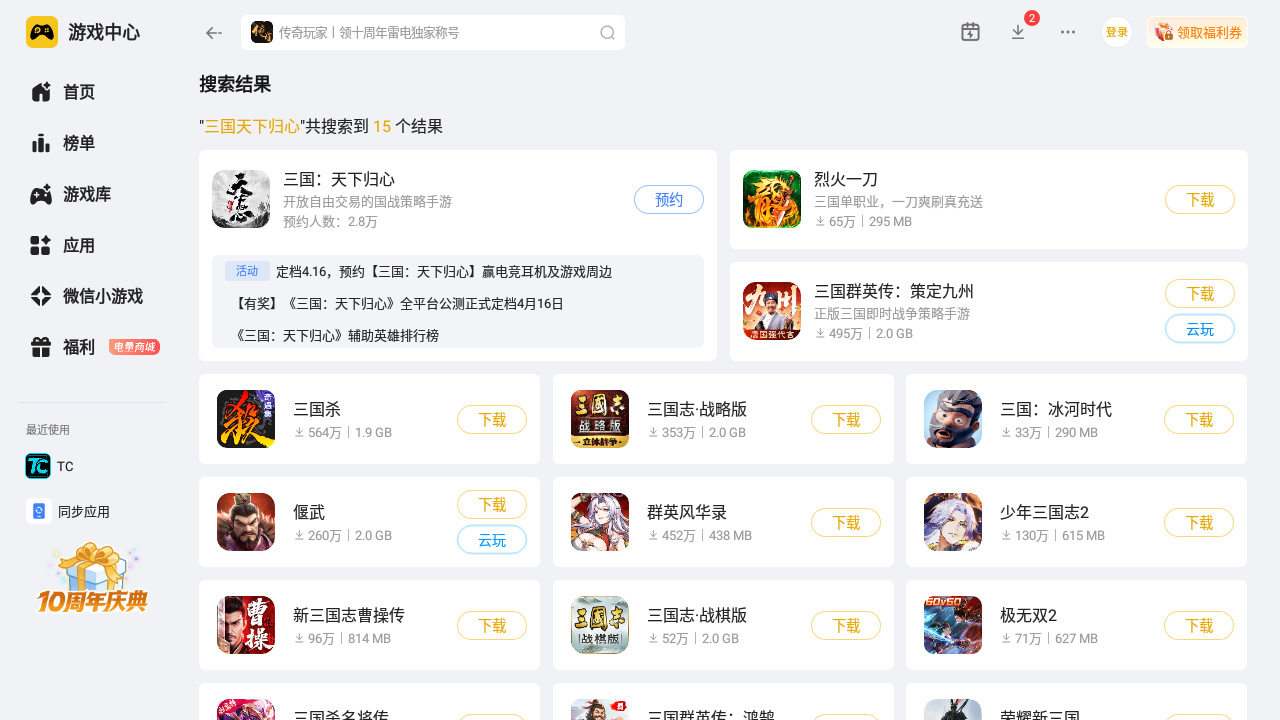Image resolution: width=1280 pixels, height=720 pixels.
Task: Open the calendar check-in icon
Action: click(970, 32)
